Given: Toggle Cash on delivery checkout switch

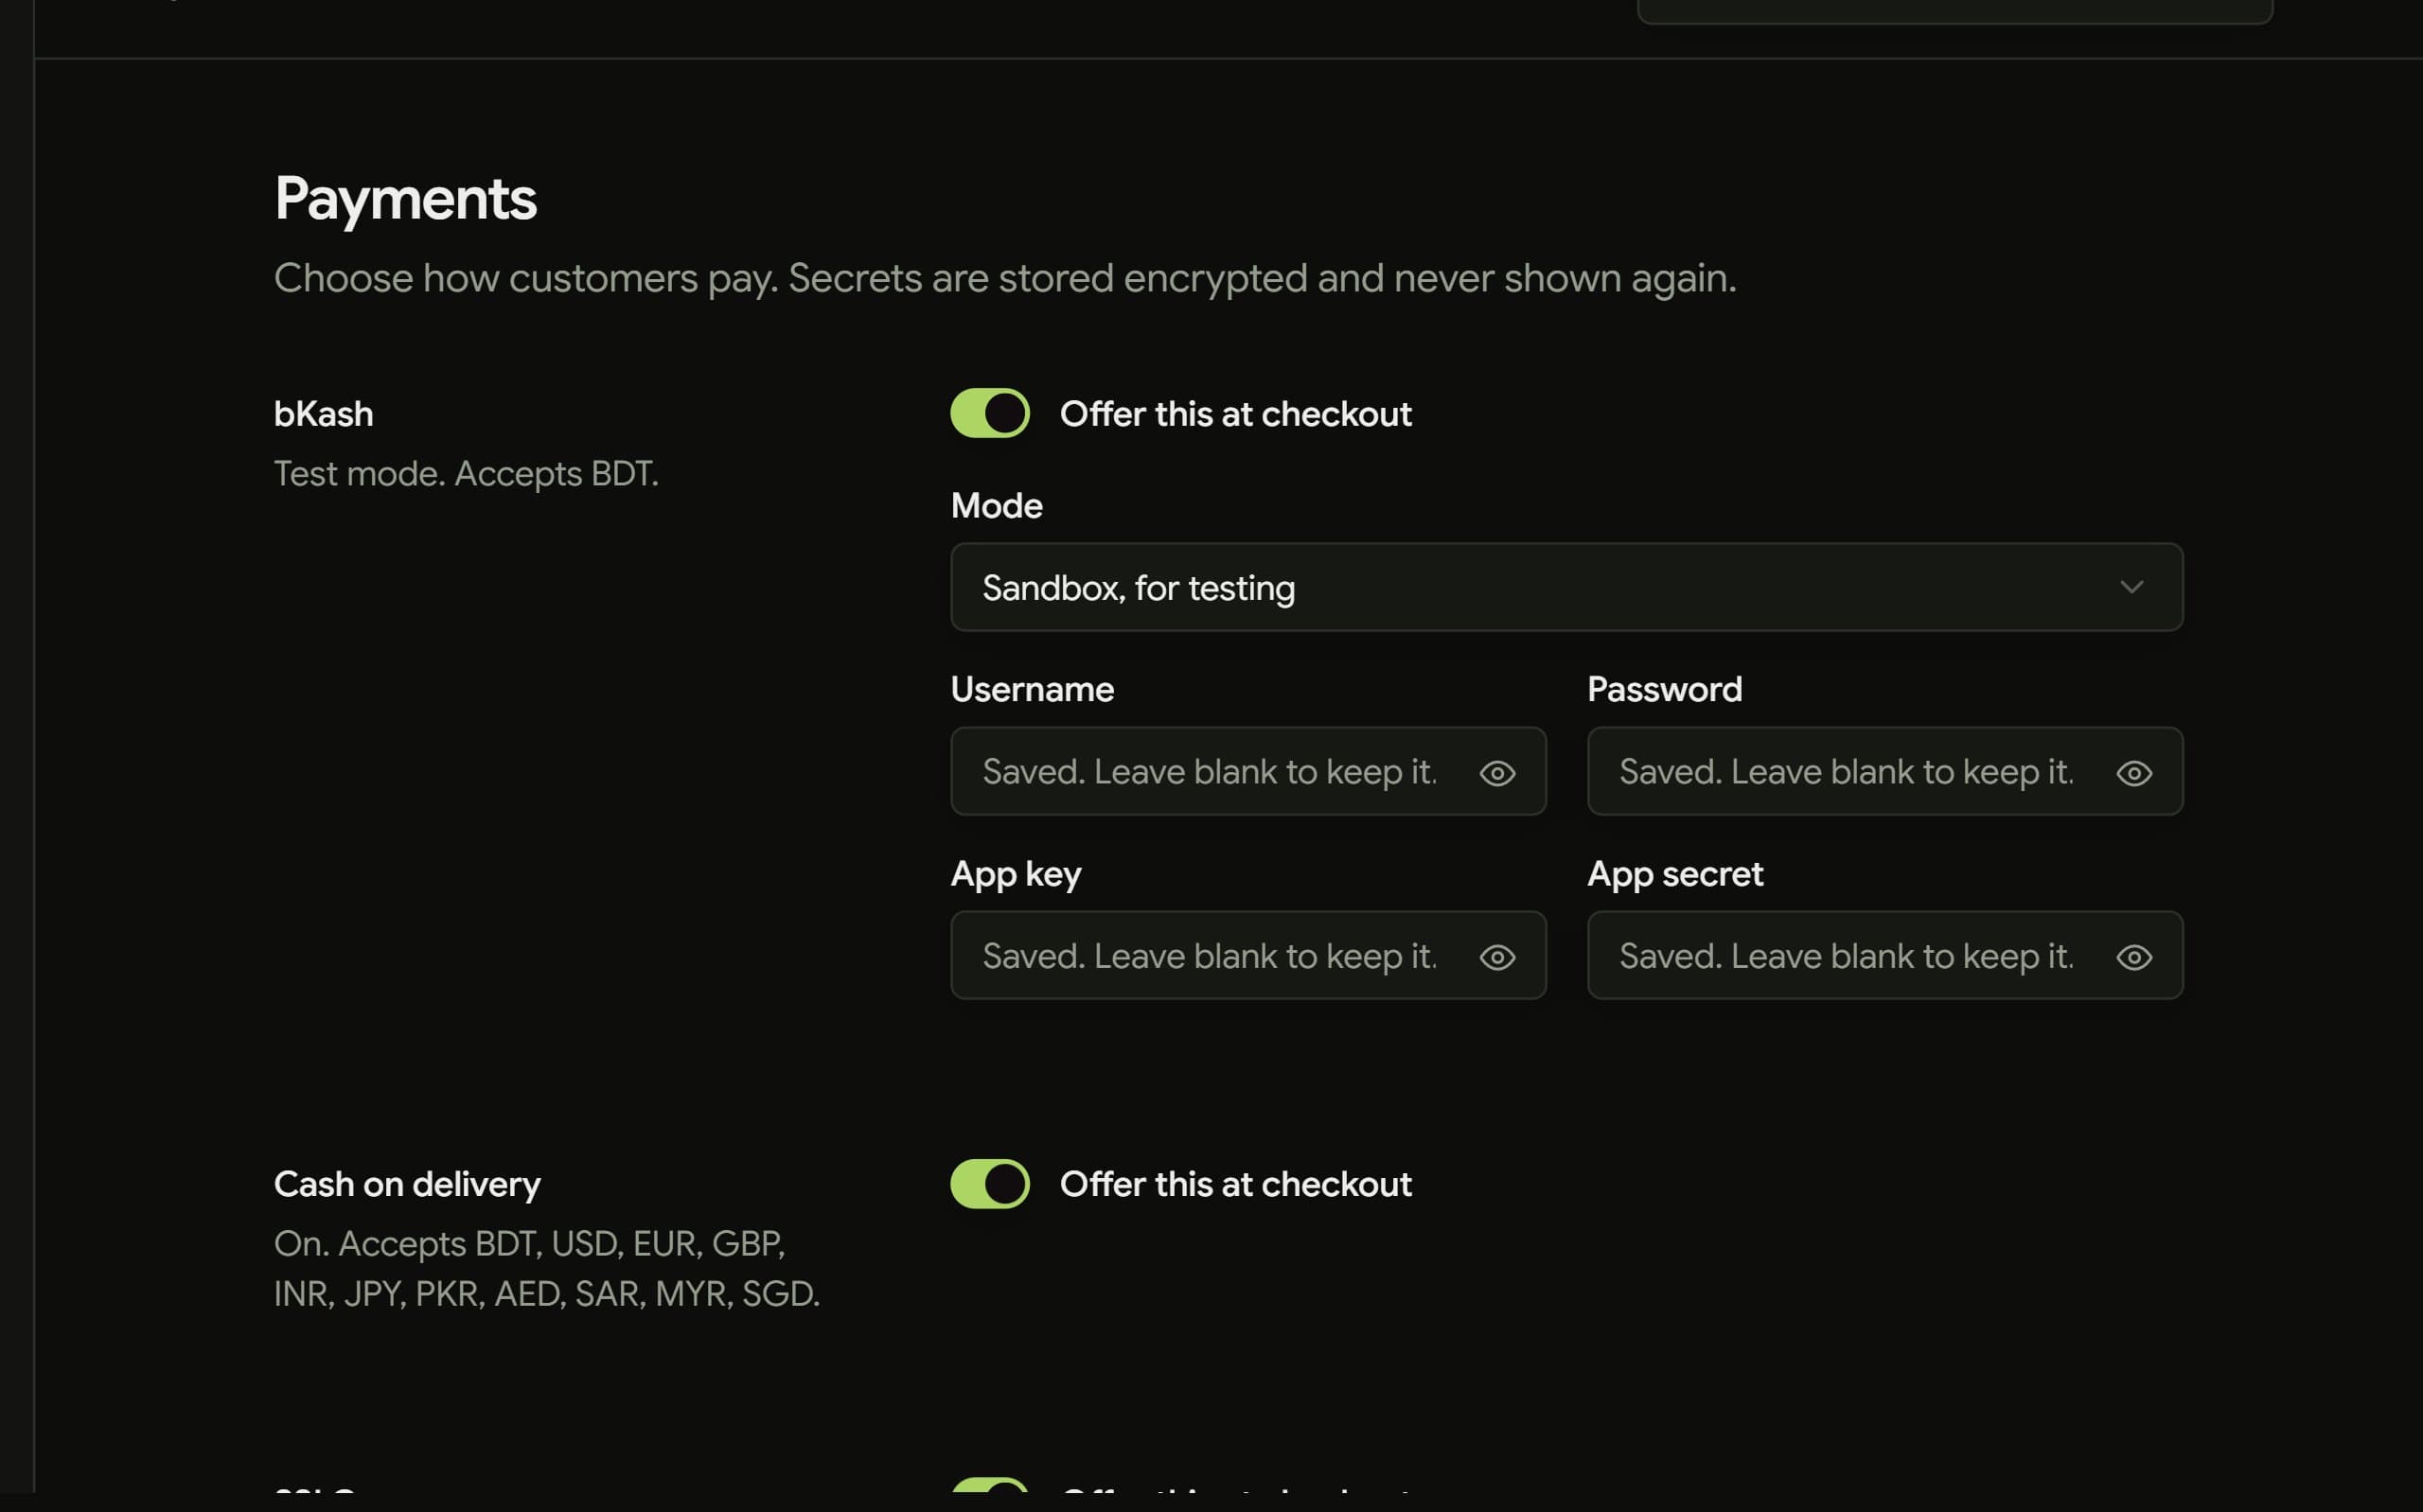Looking at the screenshot, I should pos(989,1184).
